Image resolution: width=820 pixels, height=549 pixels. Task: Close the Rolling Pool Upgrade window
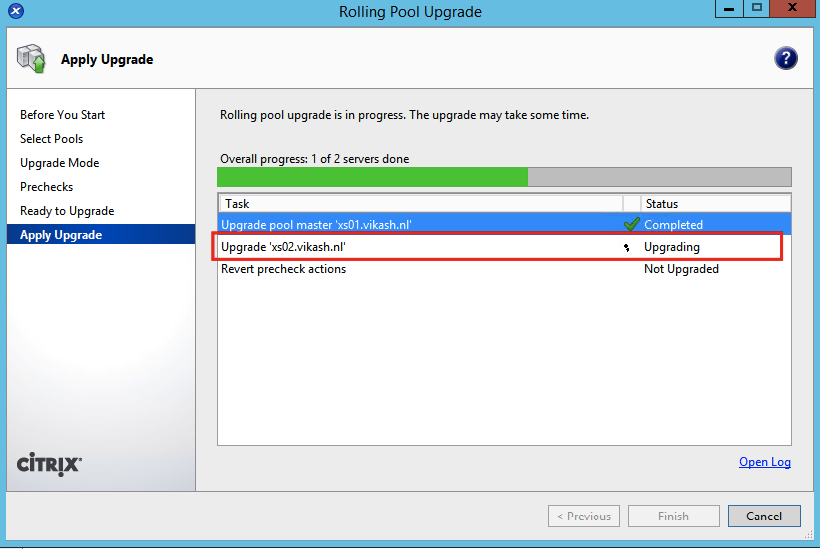tap(792, 8)
